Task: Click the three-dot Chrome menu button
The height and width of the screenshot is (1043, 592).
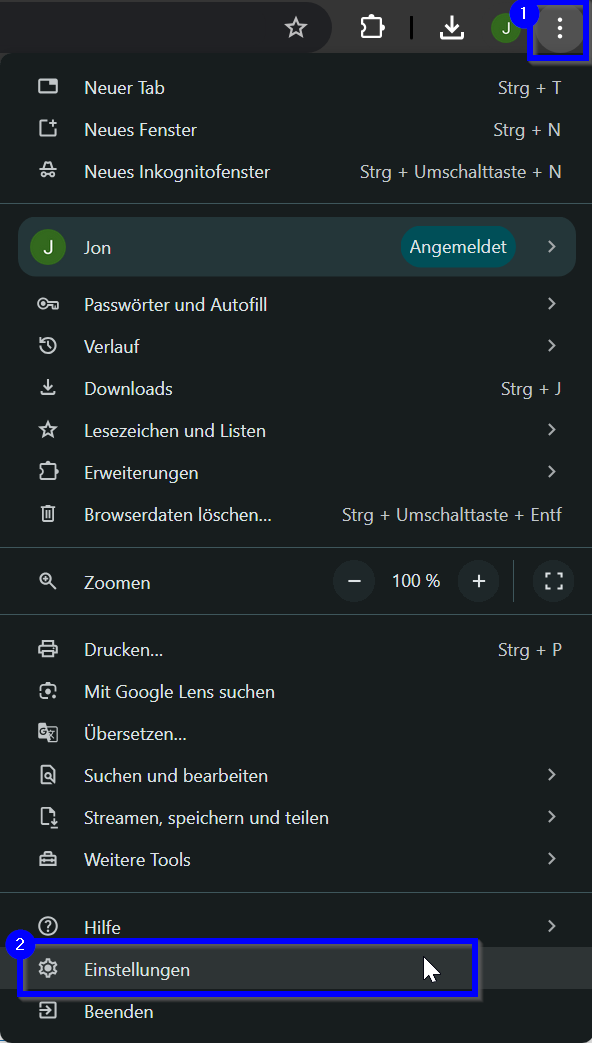Action: click(560, 28)
